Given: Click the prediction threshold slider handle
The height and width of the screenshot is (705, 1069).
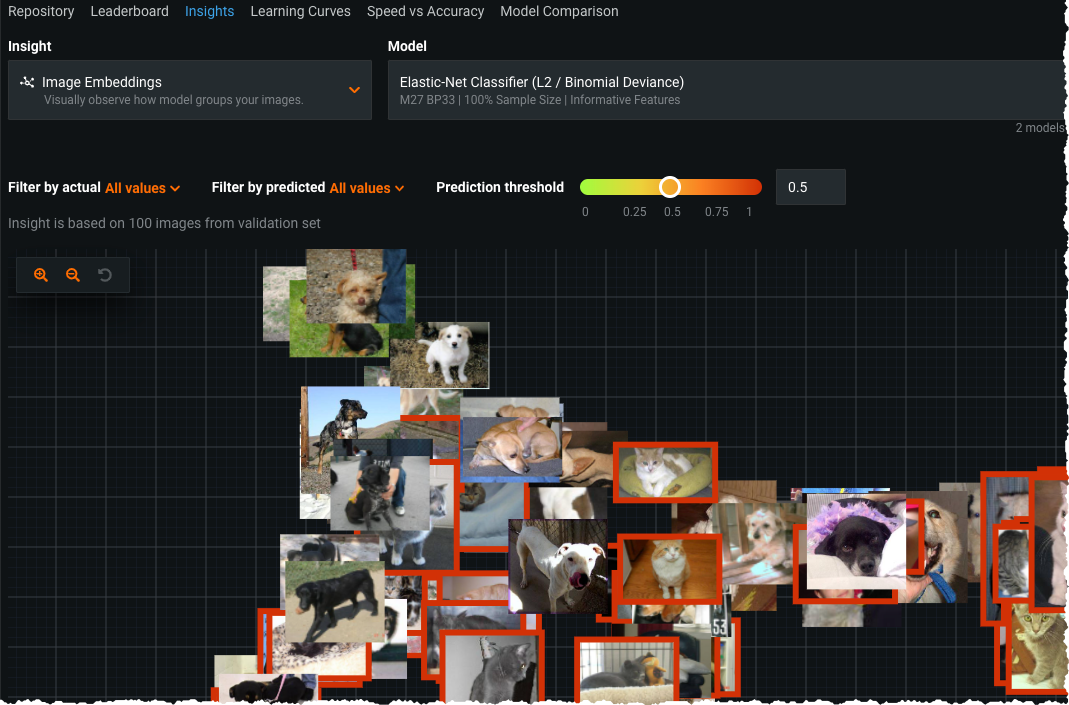Looking at the screenshot, I should pos(670,187).
